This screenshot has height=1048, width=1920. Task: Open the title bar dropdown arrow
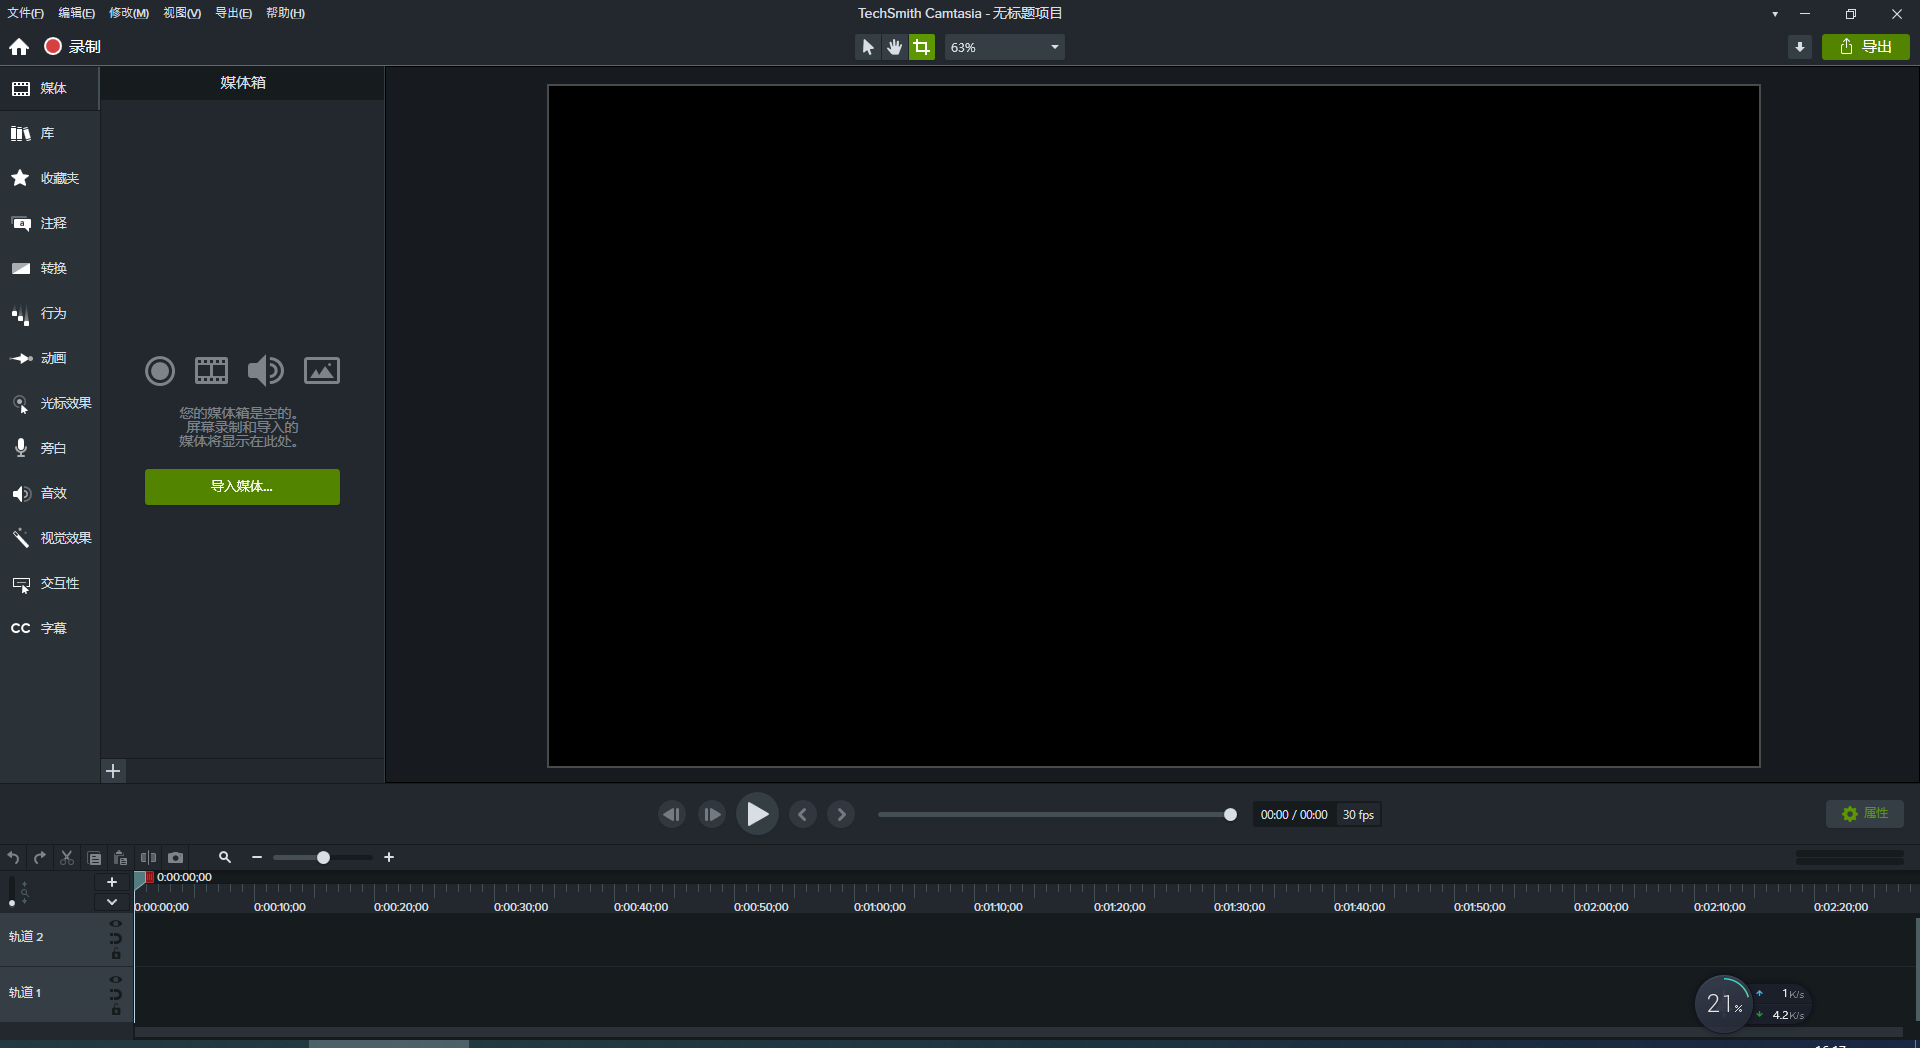(1774, 13)
